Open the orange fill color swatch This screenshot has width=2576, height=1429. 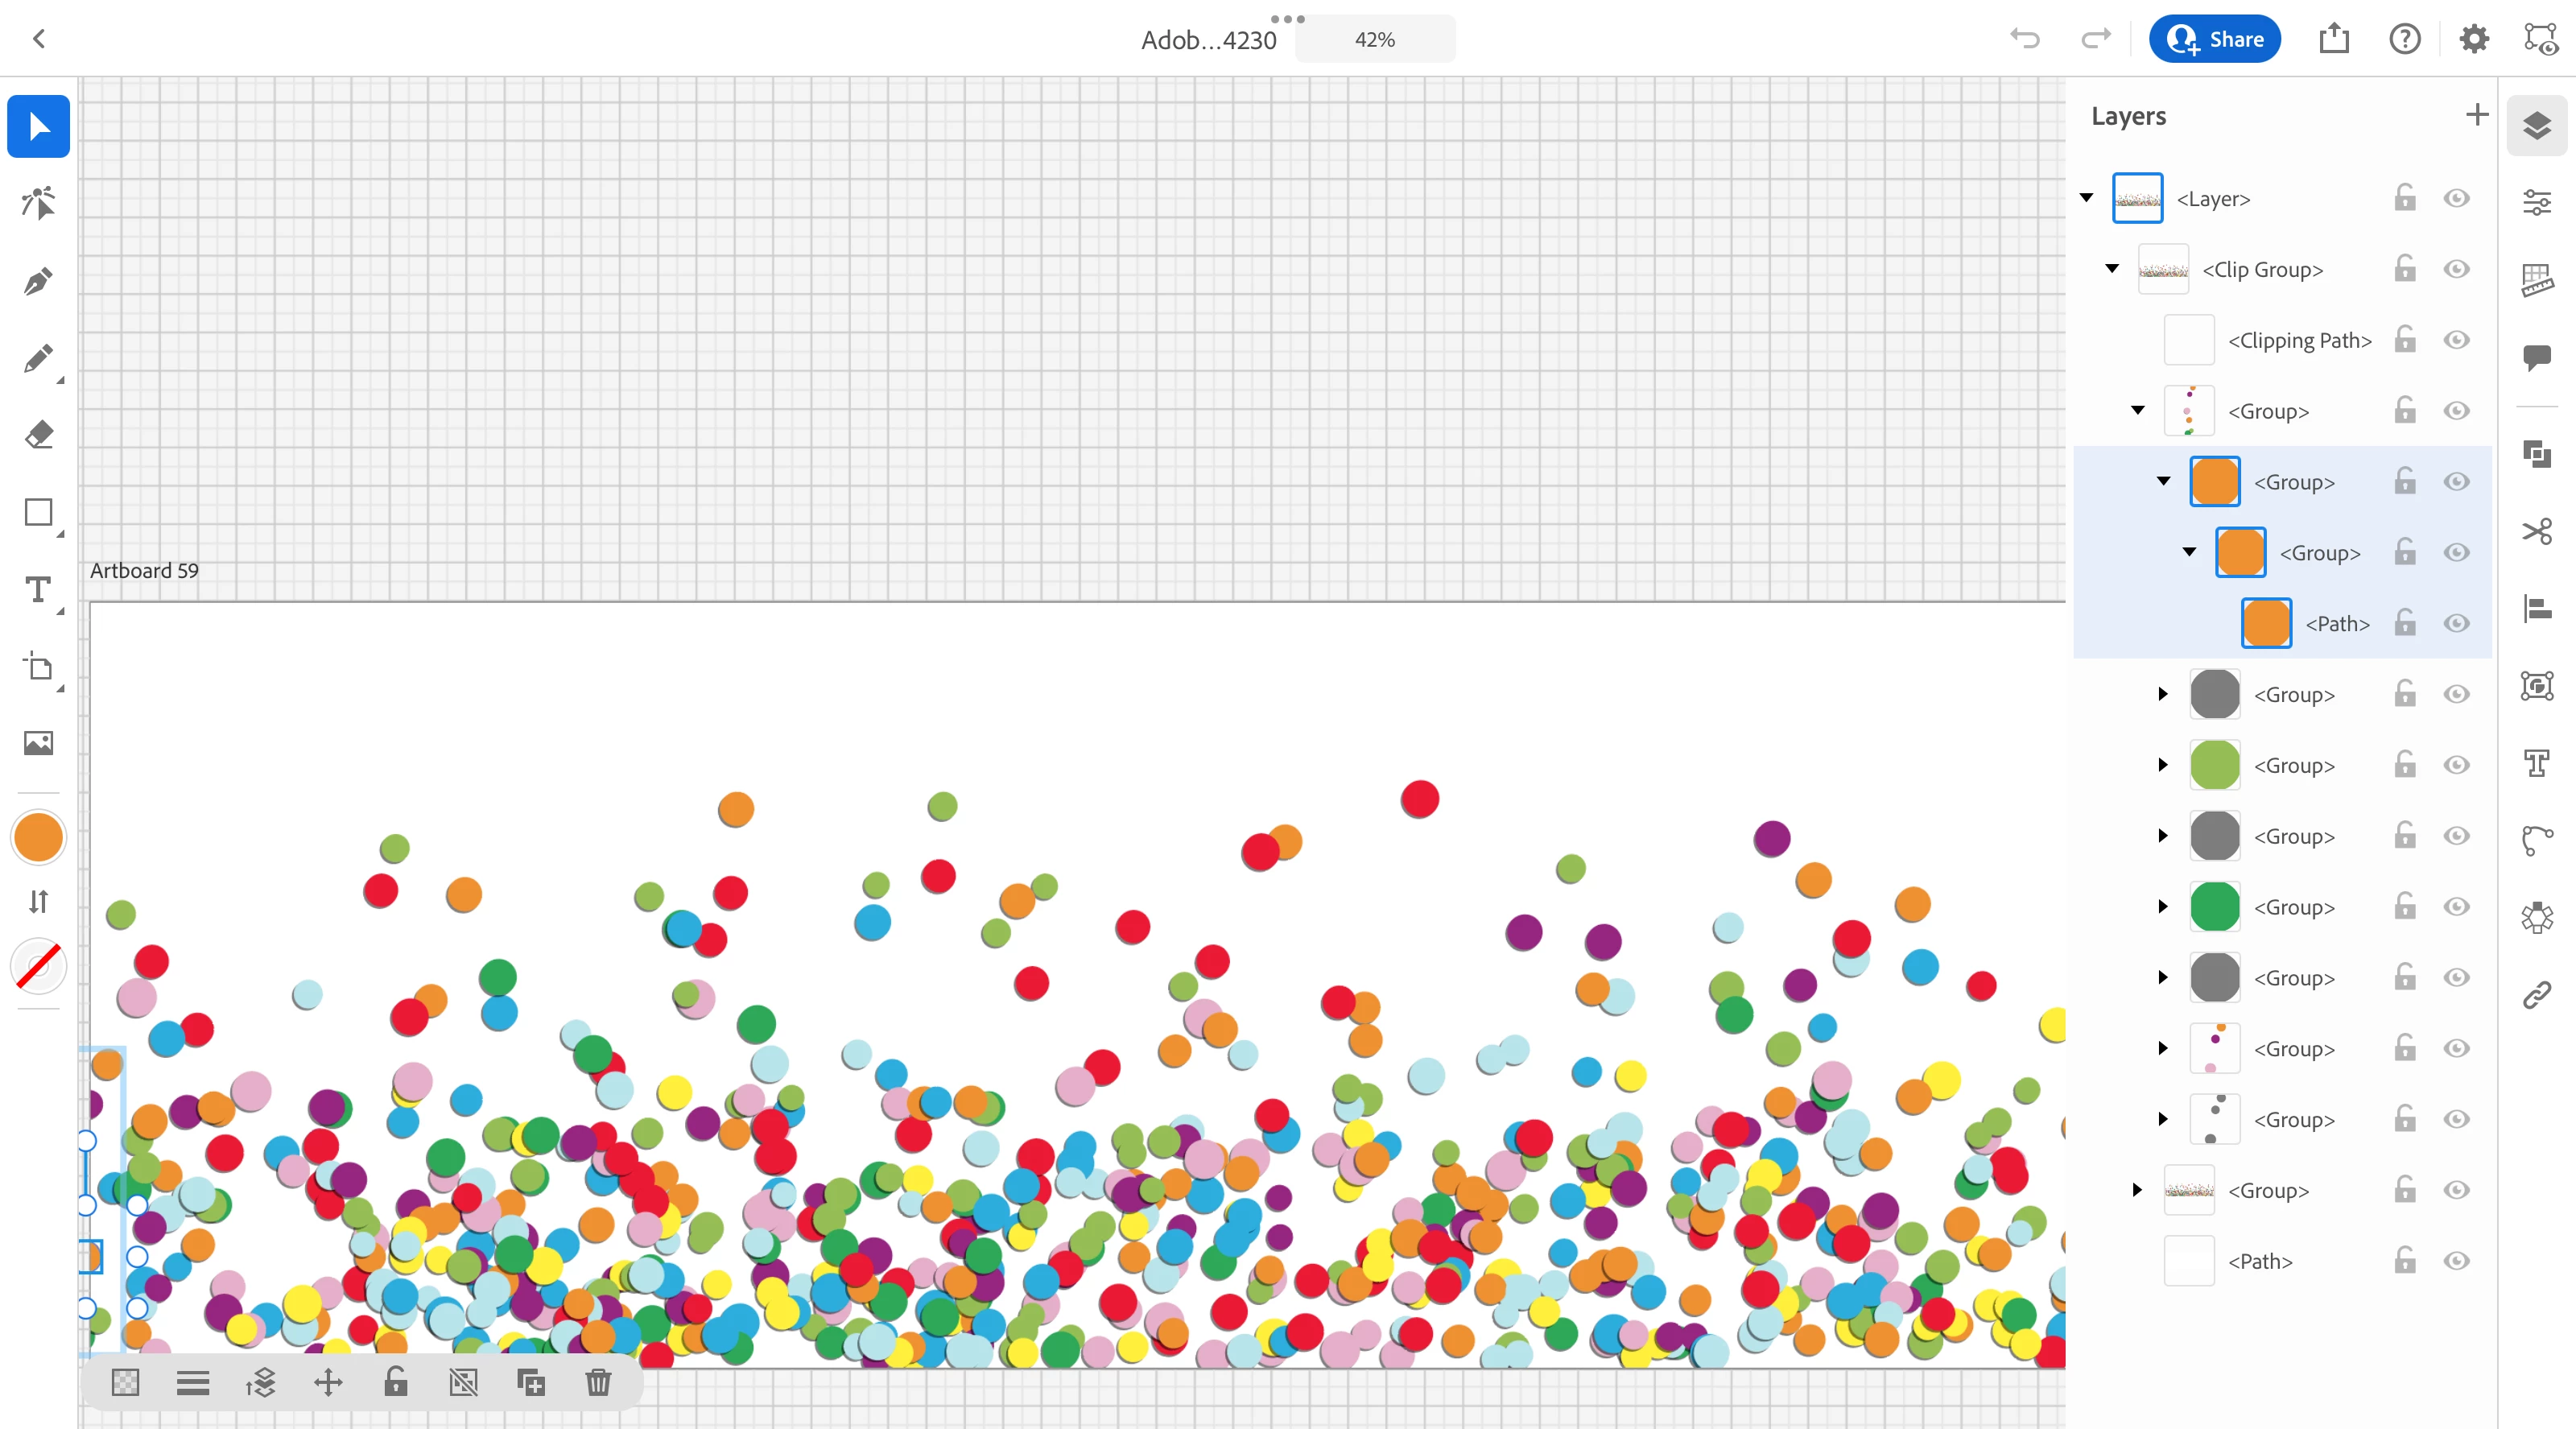[38, 837]
